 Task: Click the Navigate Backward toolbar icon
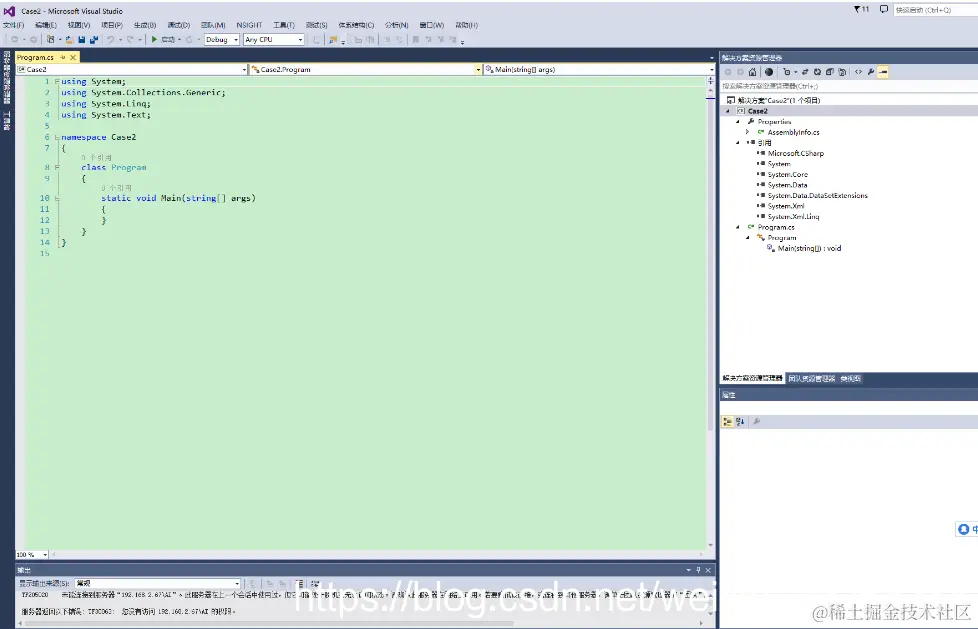coord(14,39)
